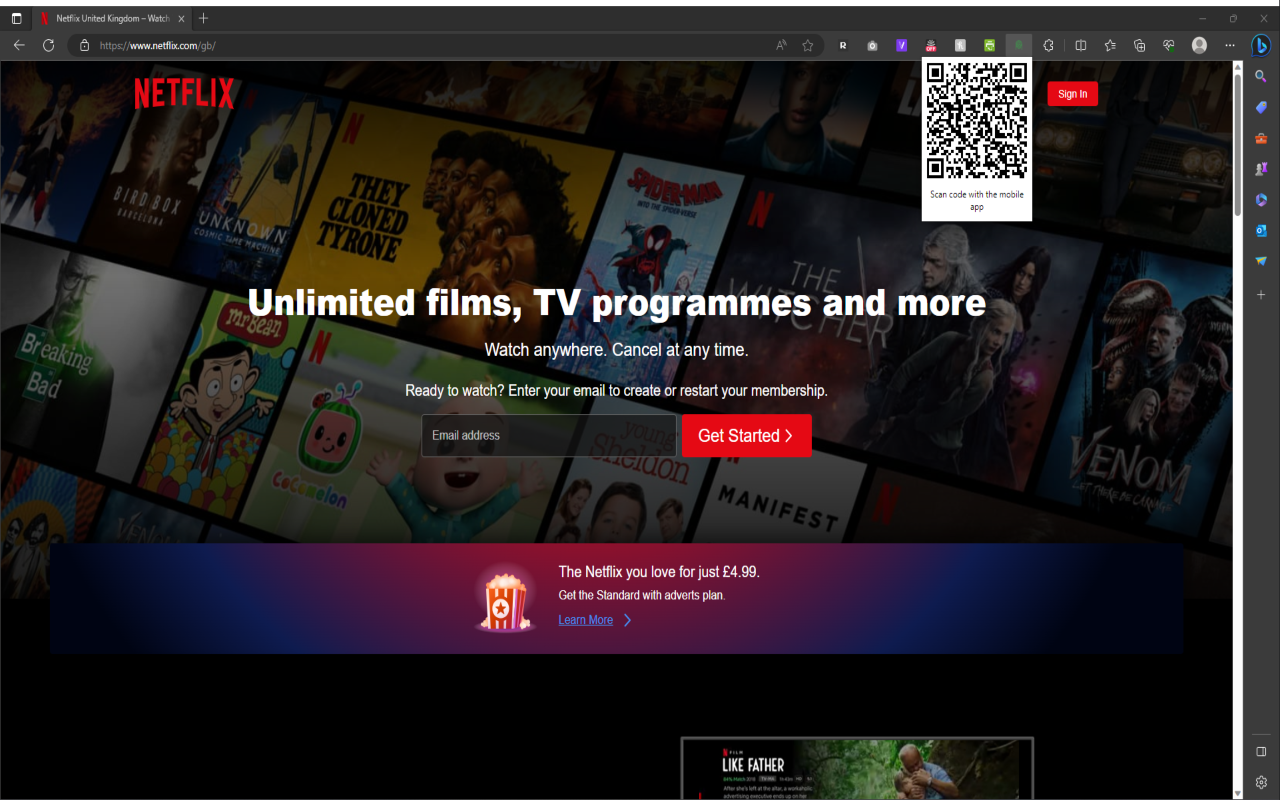The height and width of the screenshot is (800, 1280).
Task: Open the sidebar Search tool
Action: pos(1261,76)
